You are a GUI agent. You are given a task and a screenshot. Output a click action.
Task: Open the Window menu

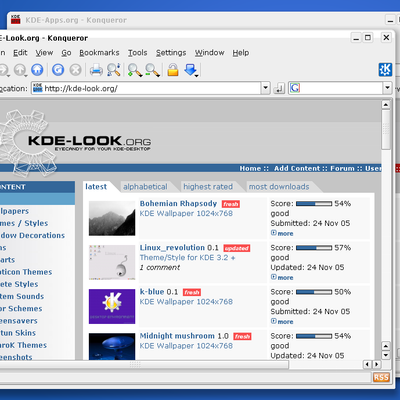click(209, 53)
